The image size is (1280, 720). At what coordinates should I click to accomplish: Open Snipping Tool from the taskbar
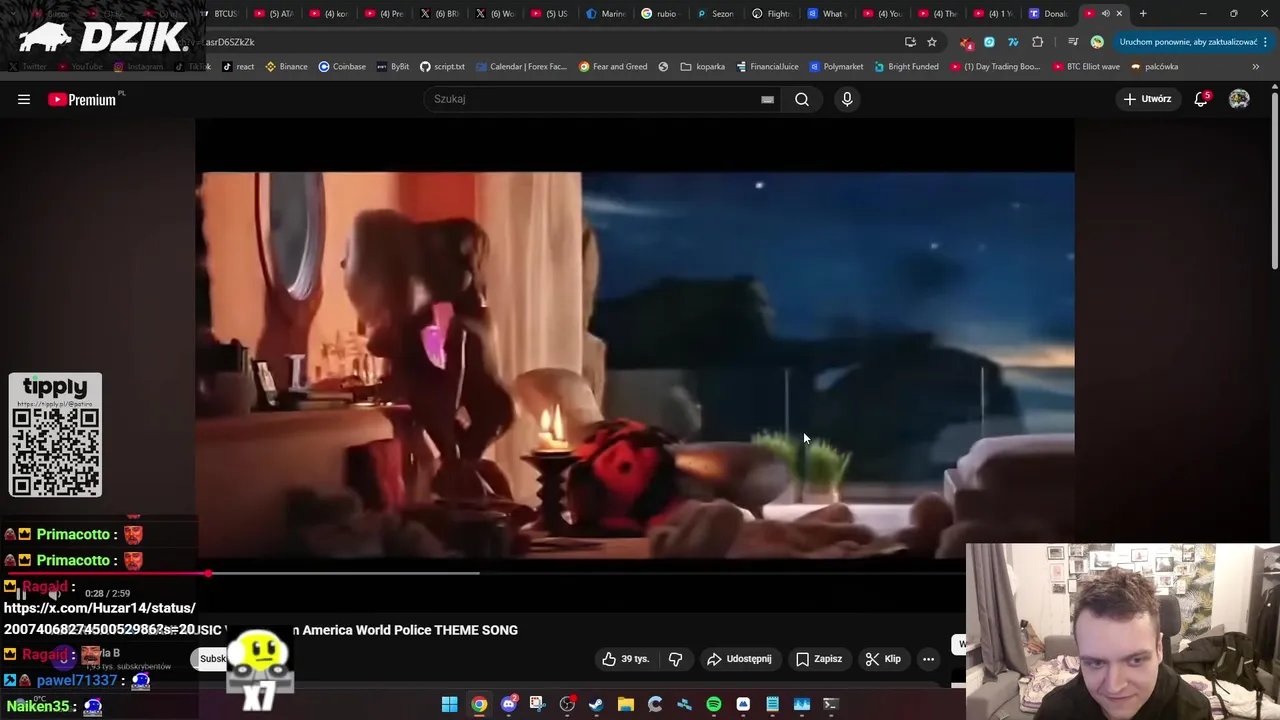coord(537,704)
